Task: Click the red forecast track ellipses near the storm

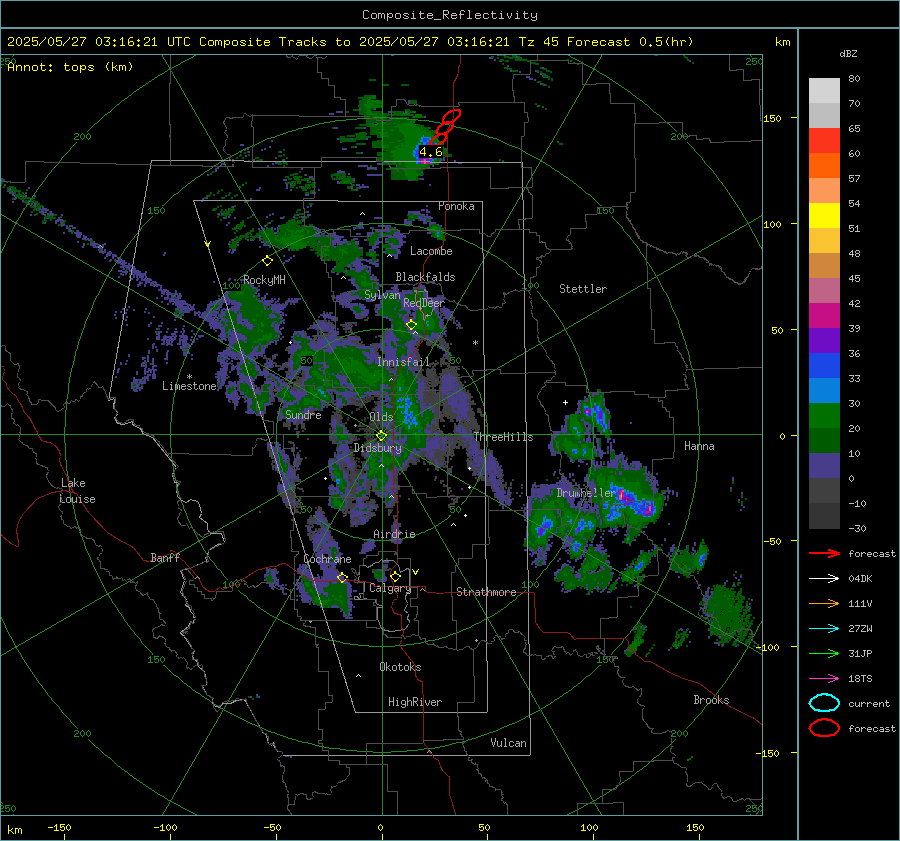Action: click(x=445, y=127)
